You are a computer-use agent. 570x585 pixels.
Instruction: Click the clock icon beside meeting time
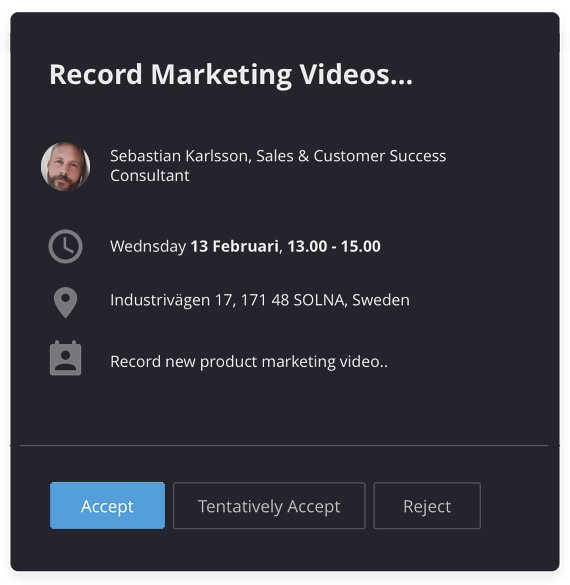click(x=65, y=246)
